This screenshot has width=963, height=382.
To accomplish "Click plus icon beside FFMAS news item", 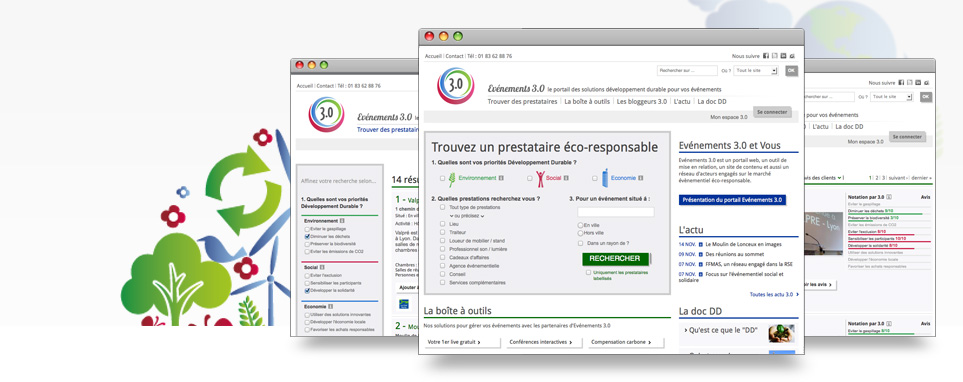I will [x=701, y=264].
